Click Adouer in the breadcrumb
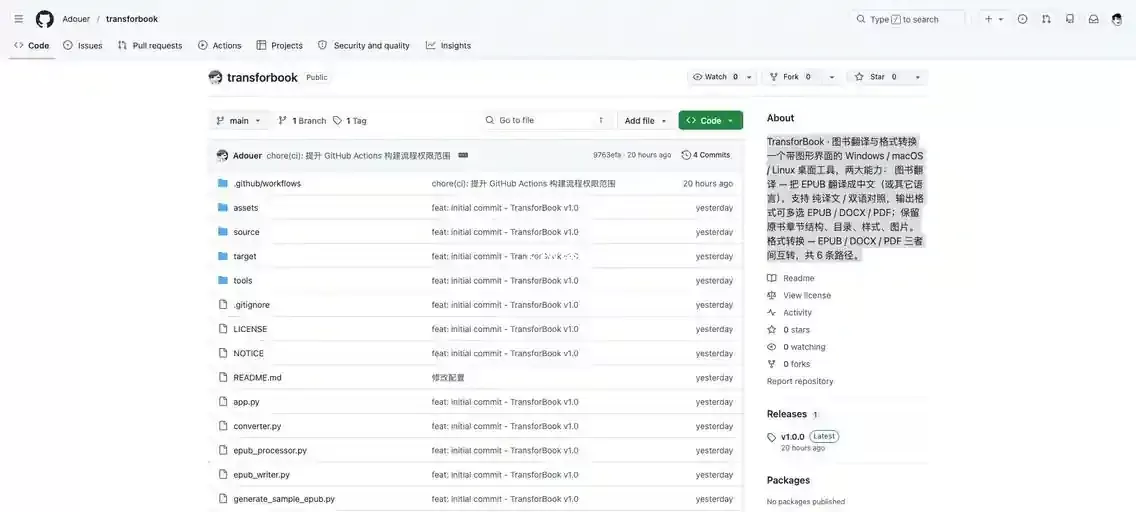This screenshot has width=1136, height=512. click(76, 19)
